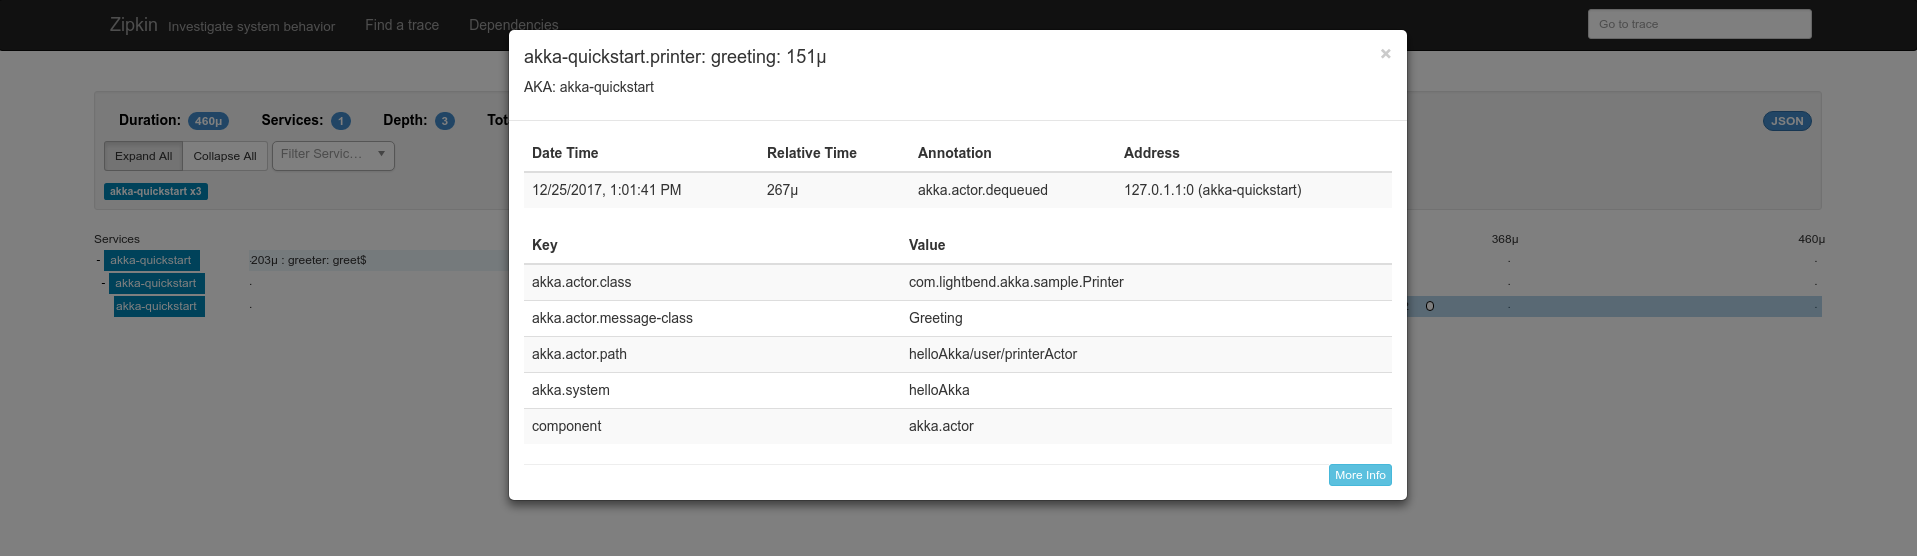Select the third akka-quickstart service label
Screen dimensions: 1917x556
click(158, 307)
